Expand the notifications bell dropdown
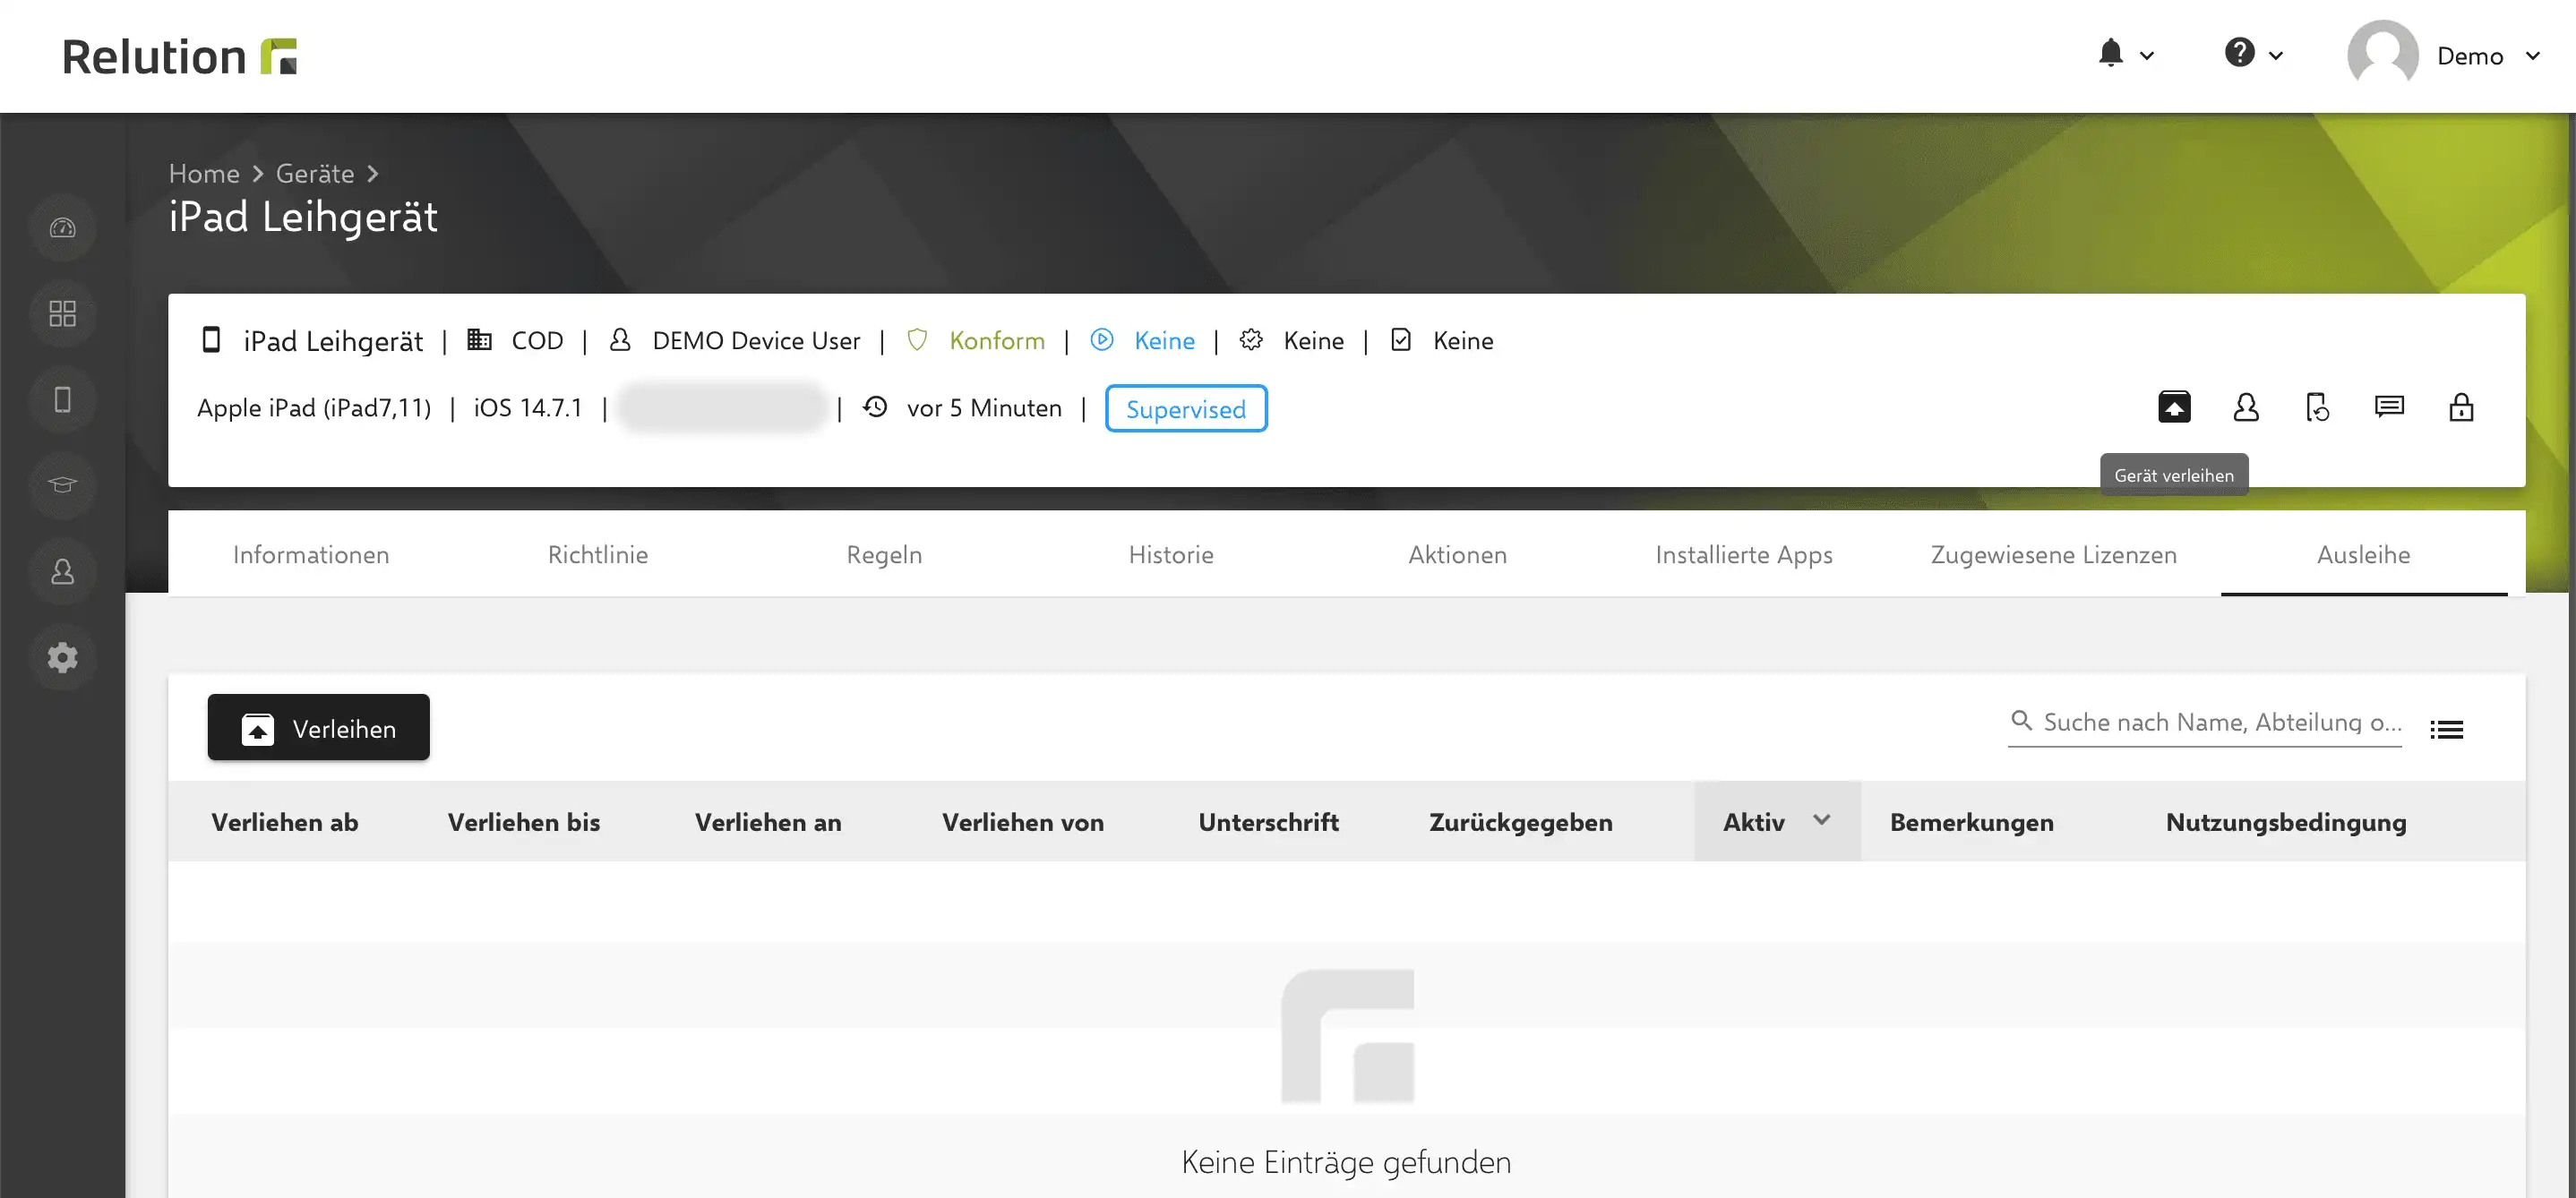 pyautogui.click(x=2125, y=54)
